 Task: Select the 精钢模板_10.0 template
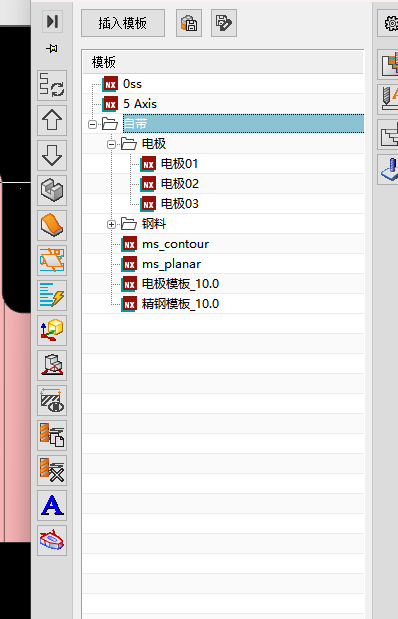tap(180, 304)
